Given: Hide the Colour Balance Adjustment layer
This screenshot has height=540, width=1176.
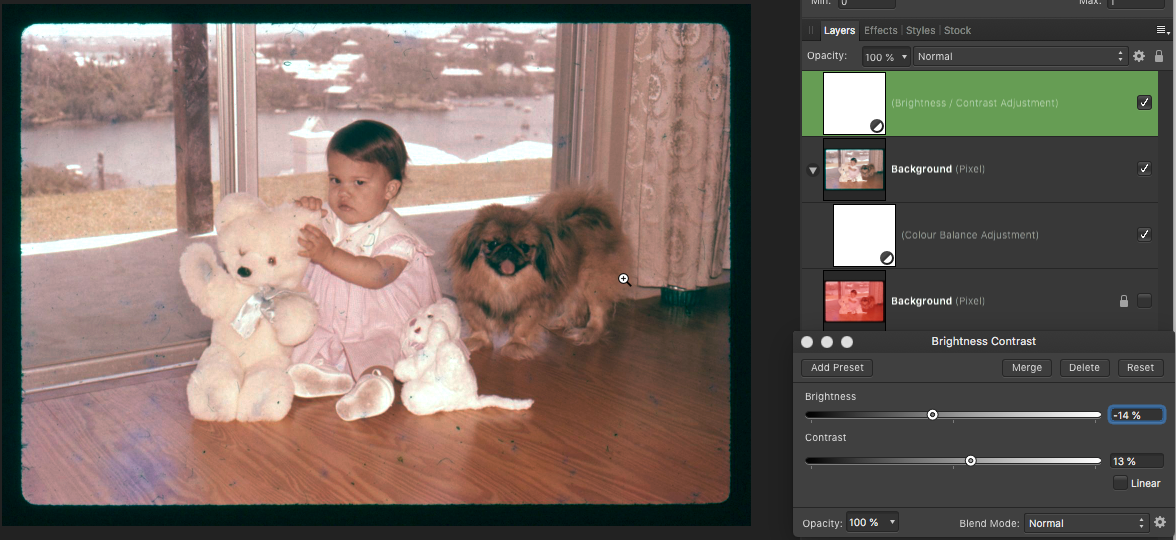Looking at the screenshot, I should click(x=1144, y=235).
